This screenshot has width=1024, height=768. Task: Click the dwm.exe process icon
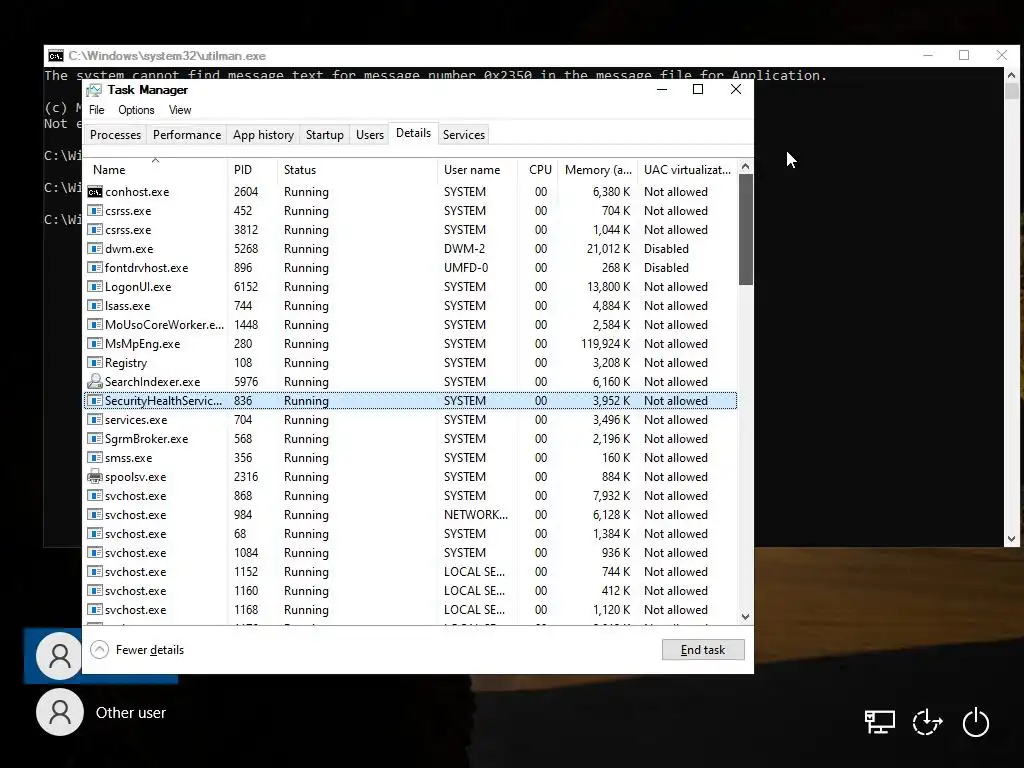[95, 249]
